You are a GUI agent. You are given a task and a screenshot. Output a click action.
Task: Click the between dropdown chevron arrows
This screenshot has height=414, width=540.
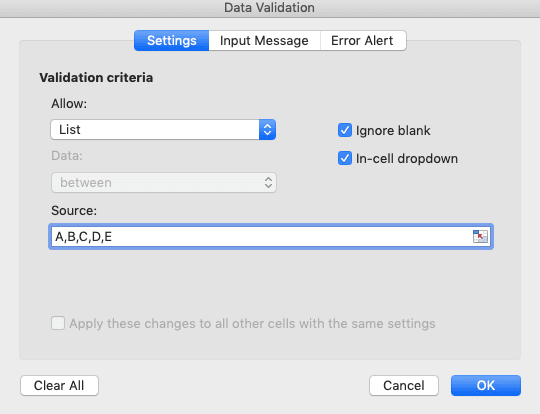click(x=269, y=183)
